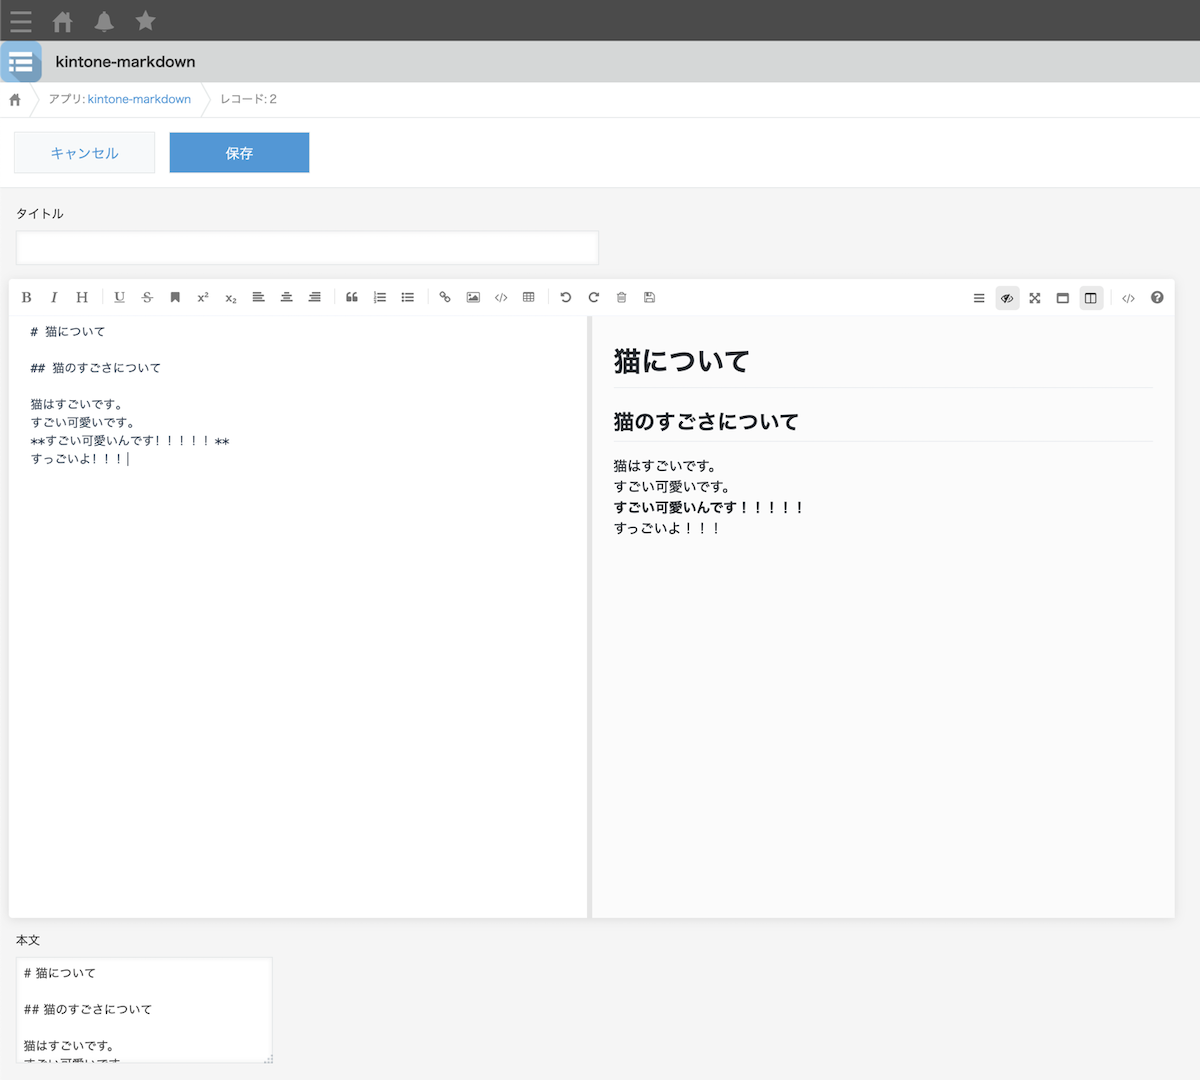This screenshot has height=1080, width=1200.
Task: Toggle bold formatting in editor toolbar
Action: click(x=27, y=297)
